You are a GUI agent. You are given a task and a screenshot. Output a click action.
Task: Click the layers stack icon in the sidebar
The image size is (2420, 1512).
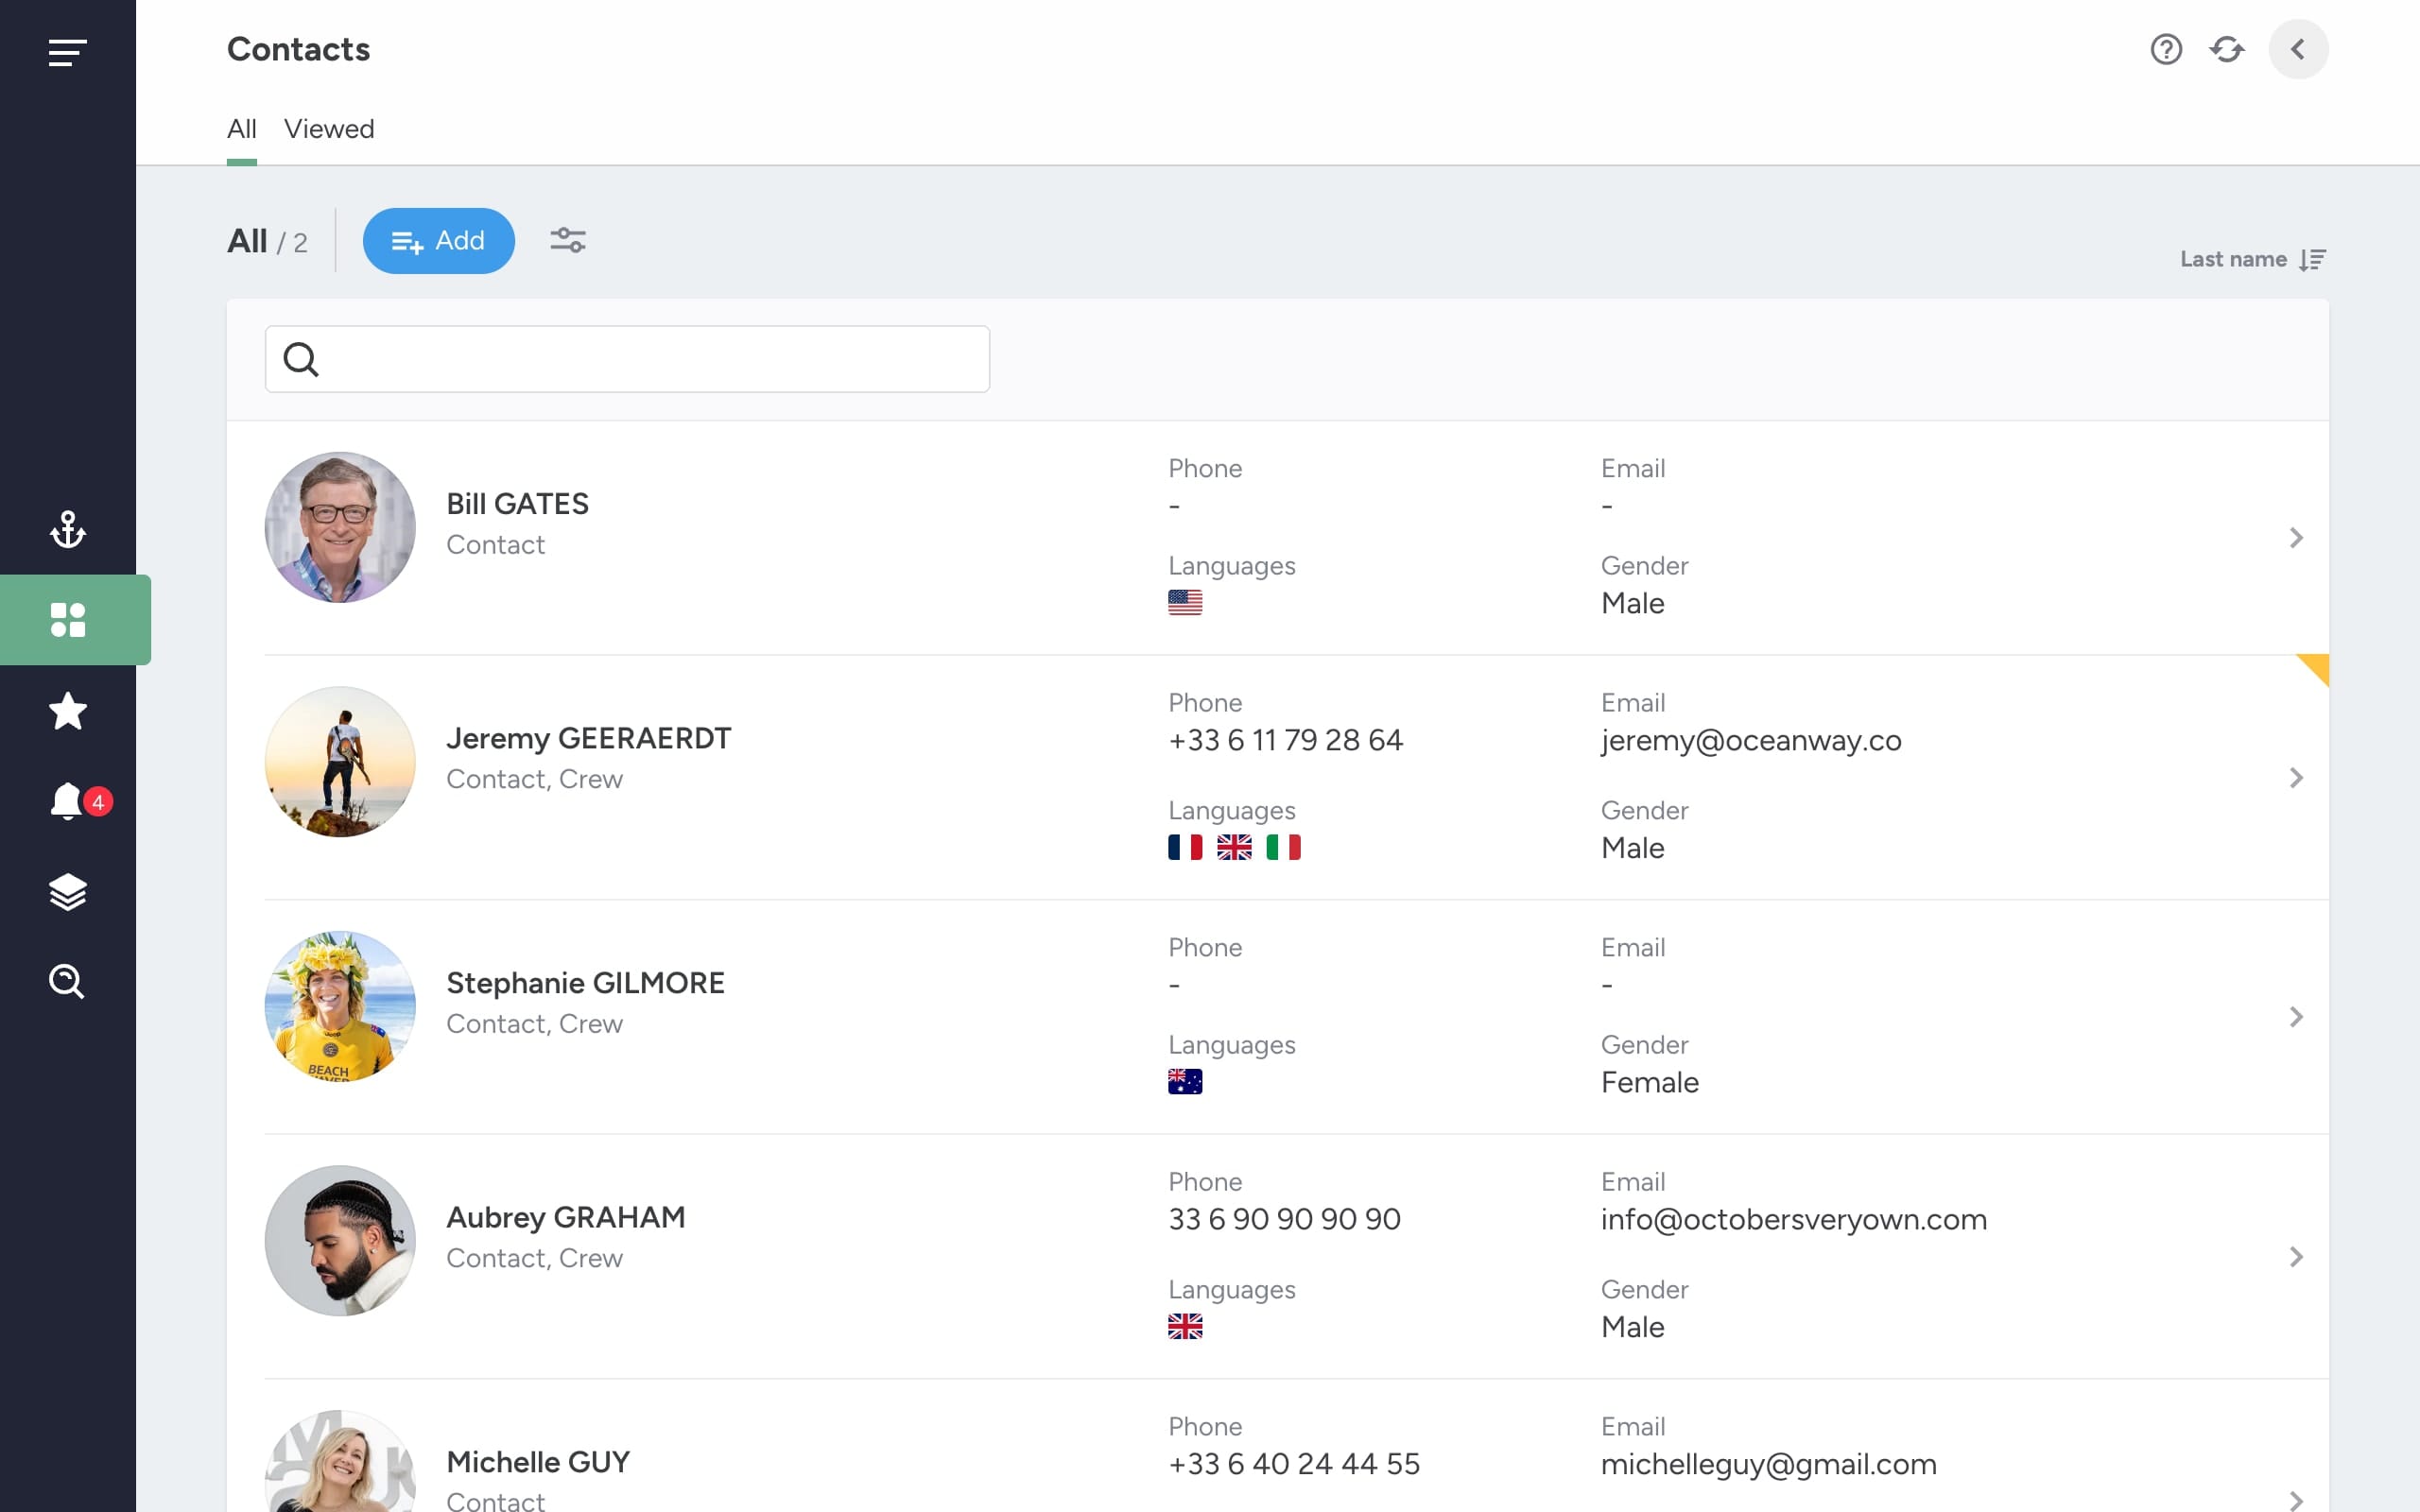click(67, 892)
